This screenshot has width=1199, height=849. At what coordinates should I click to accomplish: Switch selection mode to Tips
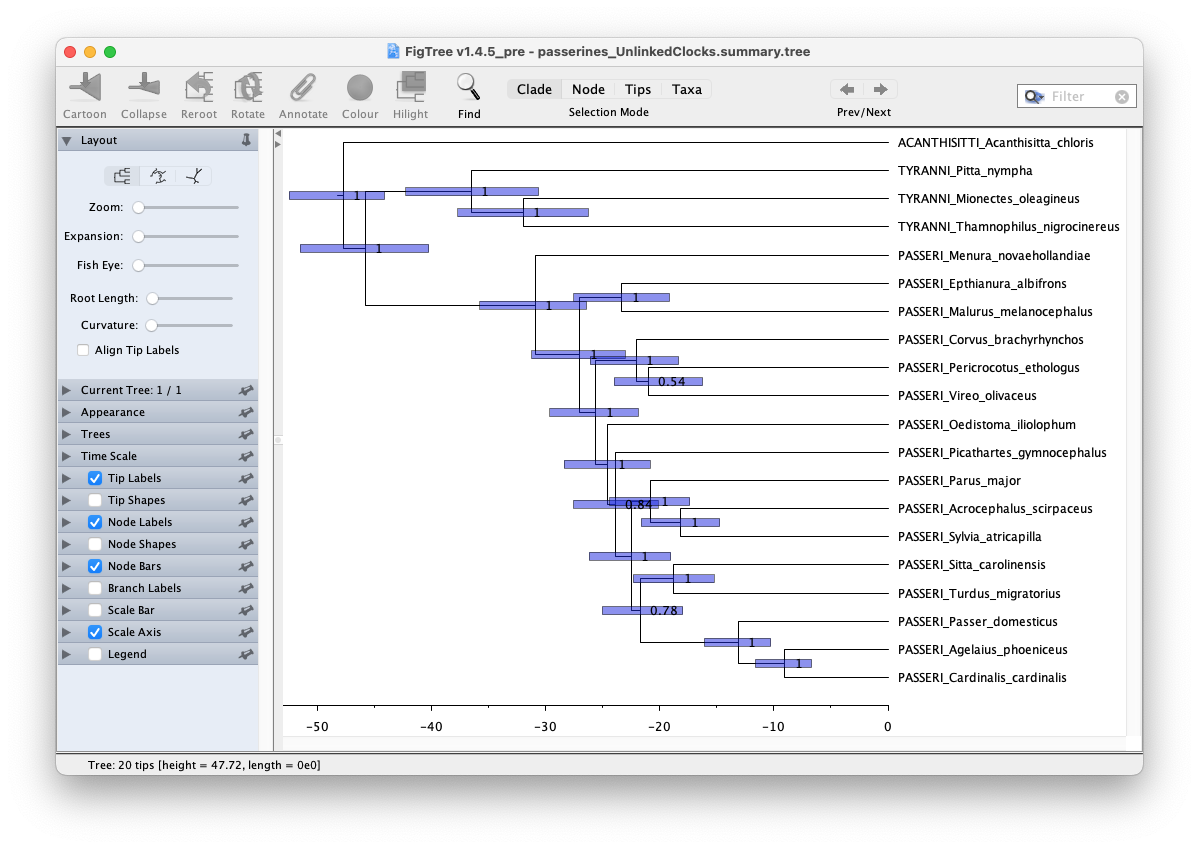point(638,89)
